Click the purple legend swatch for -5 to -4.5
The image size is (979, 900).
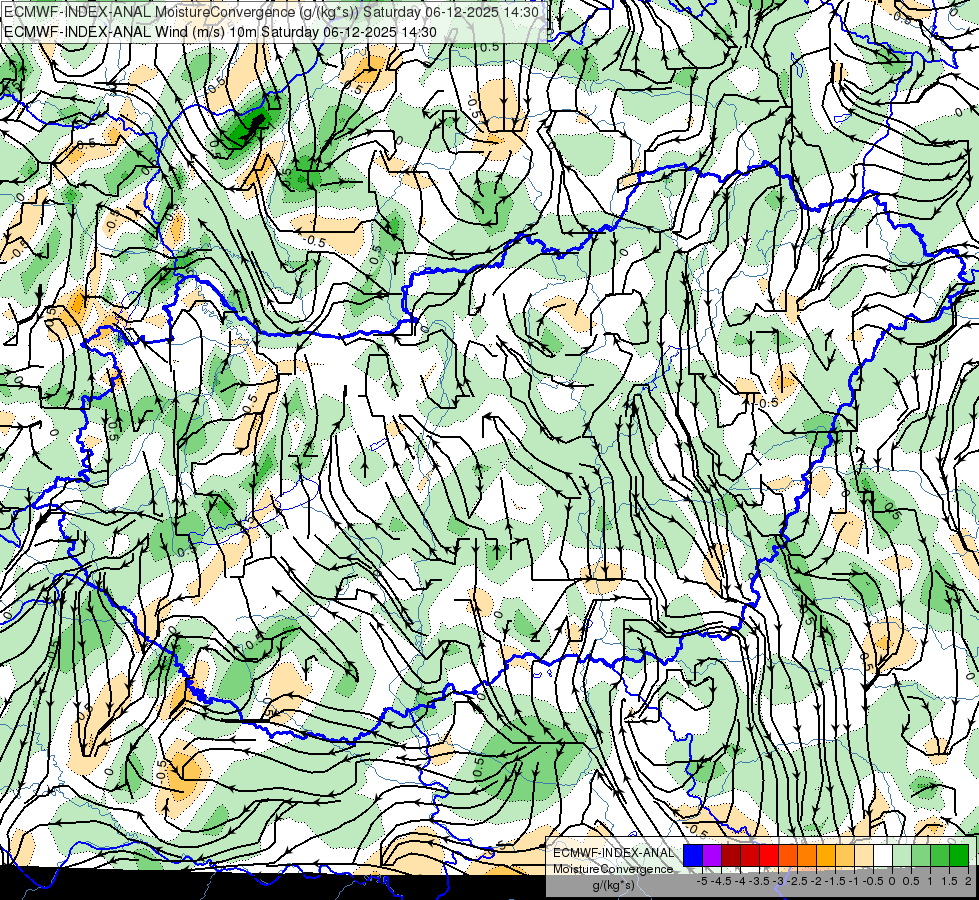tap(712, 856)
